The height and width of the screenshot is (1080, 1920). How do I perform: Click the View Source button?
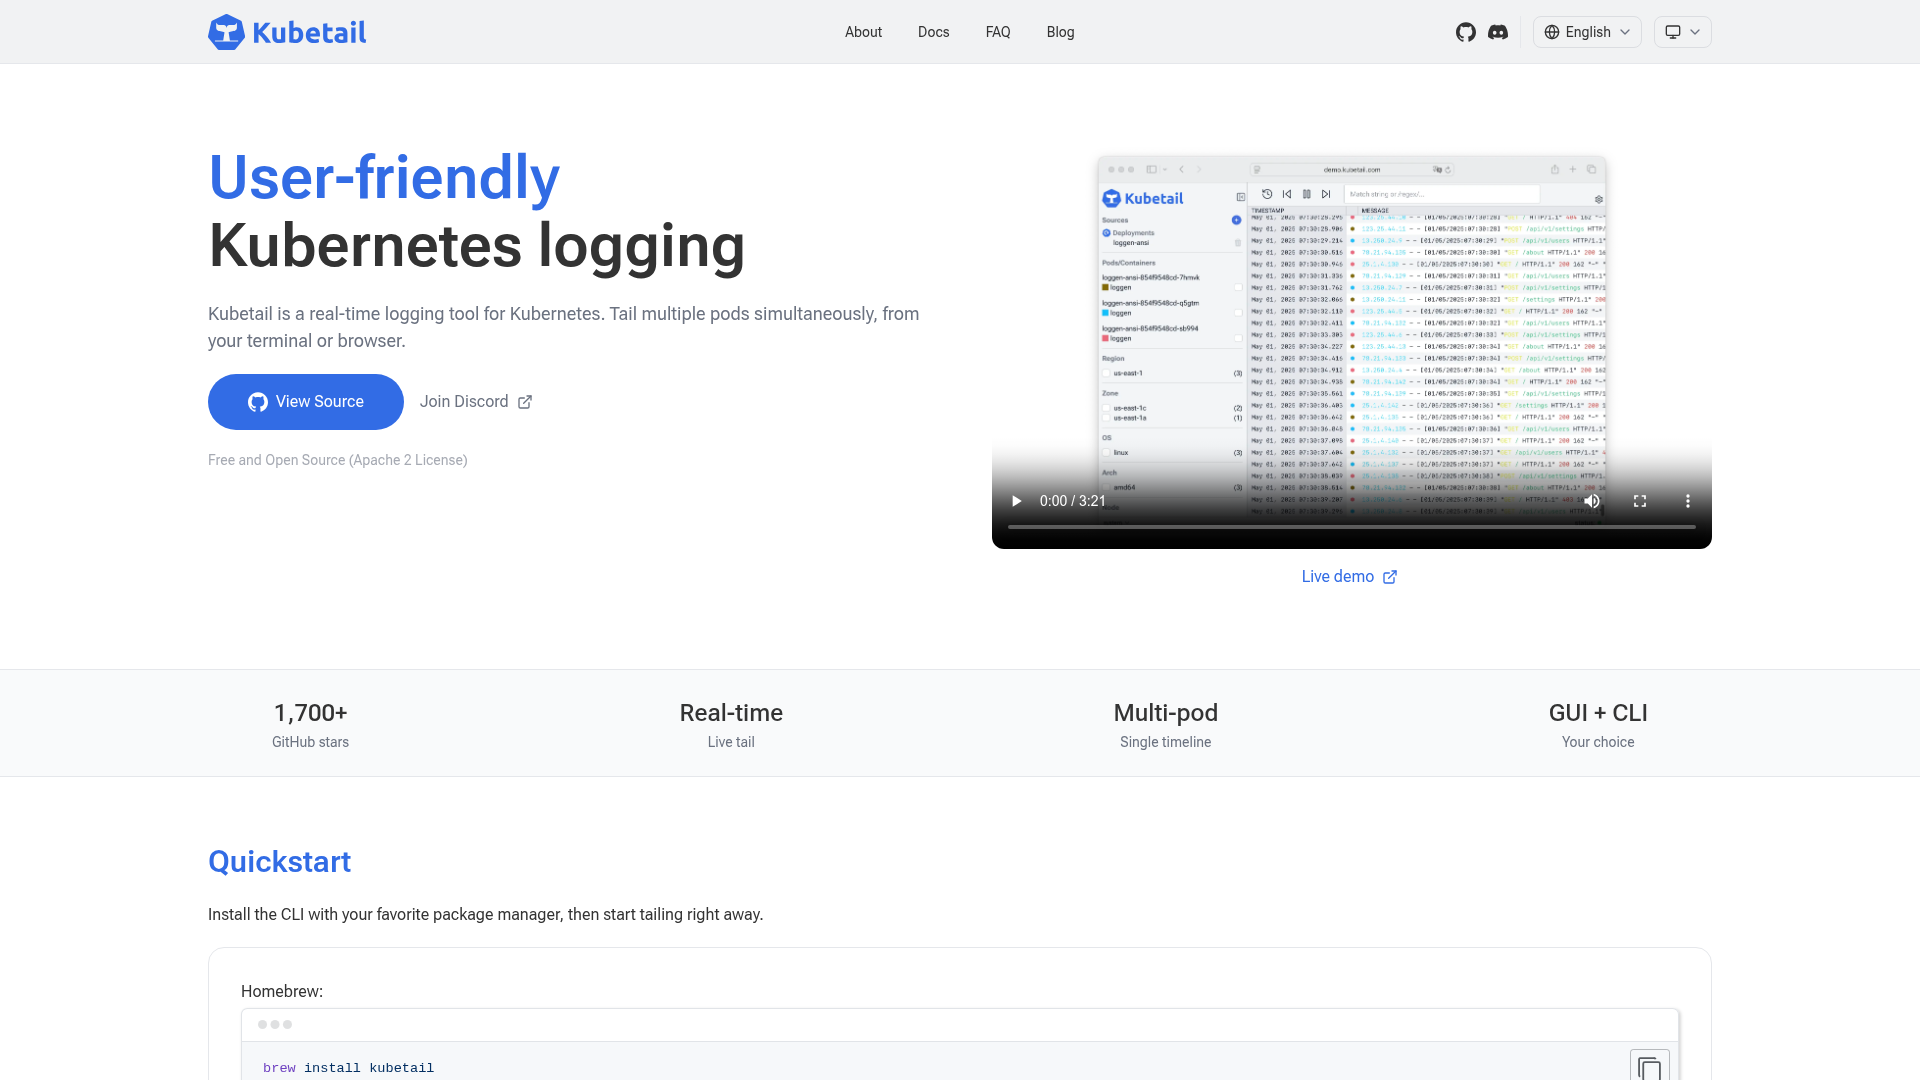[x=306, y=402]
